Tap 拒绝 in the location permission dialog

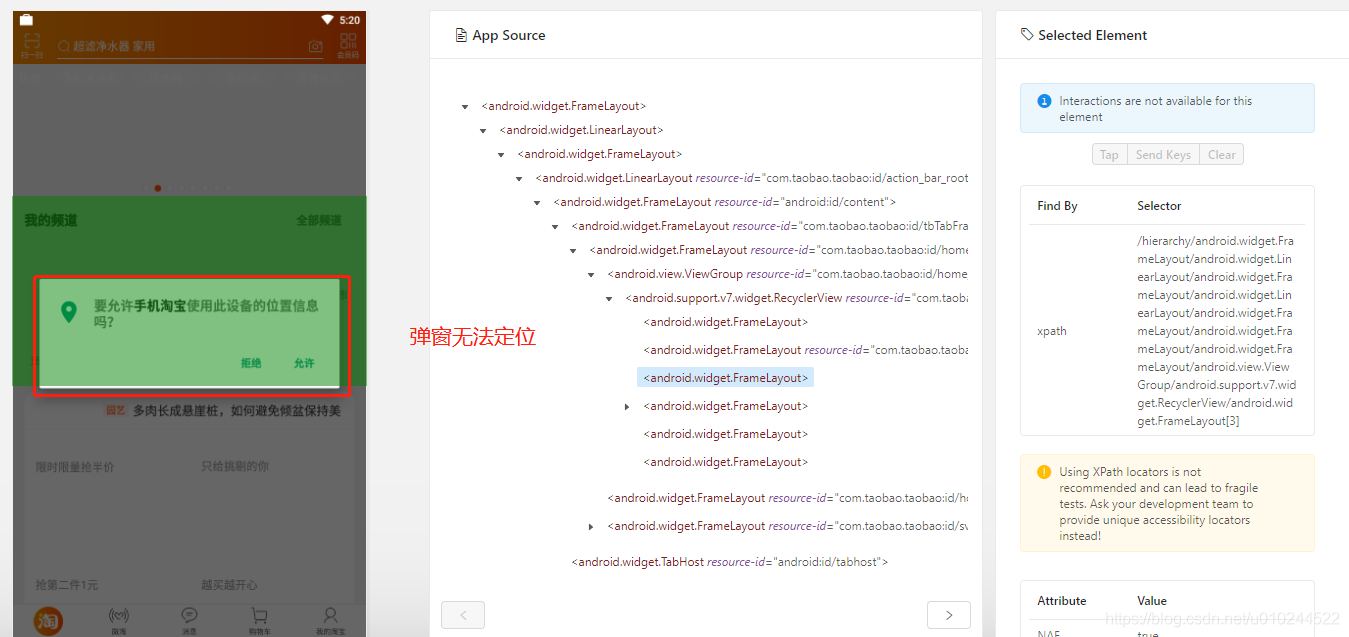click(x=251, y=363)
